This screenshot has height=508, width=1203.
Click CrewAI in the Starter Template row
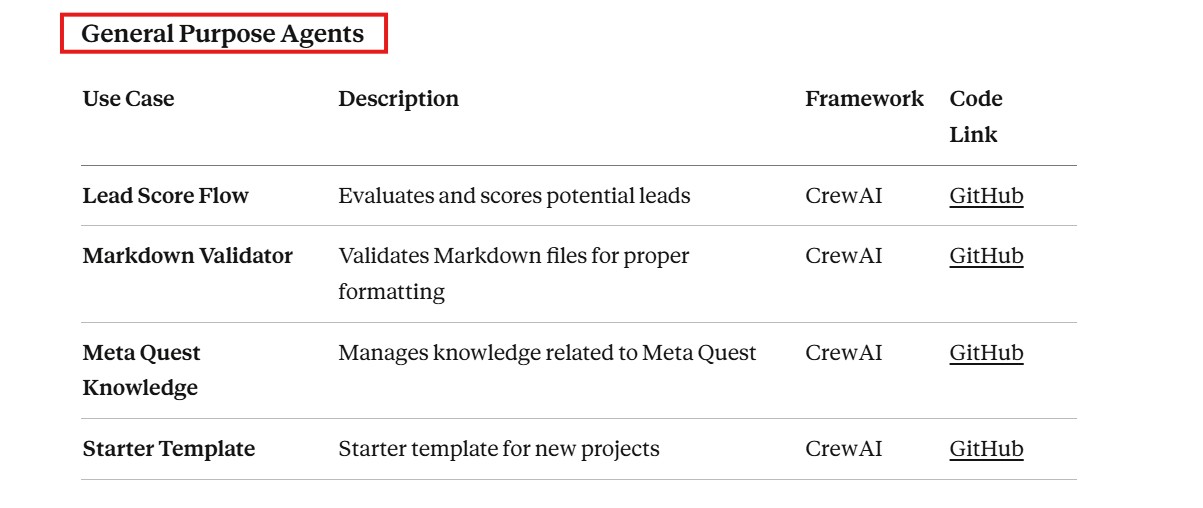[843, 449]
